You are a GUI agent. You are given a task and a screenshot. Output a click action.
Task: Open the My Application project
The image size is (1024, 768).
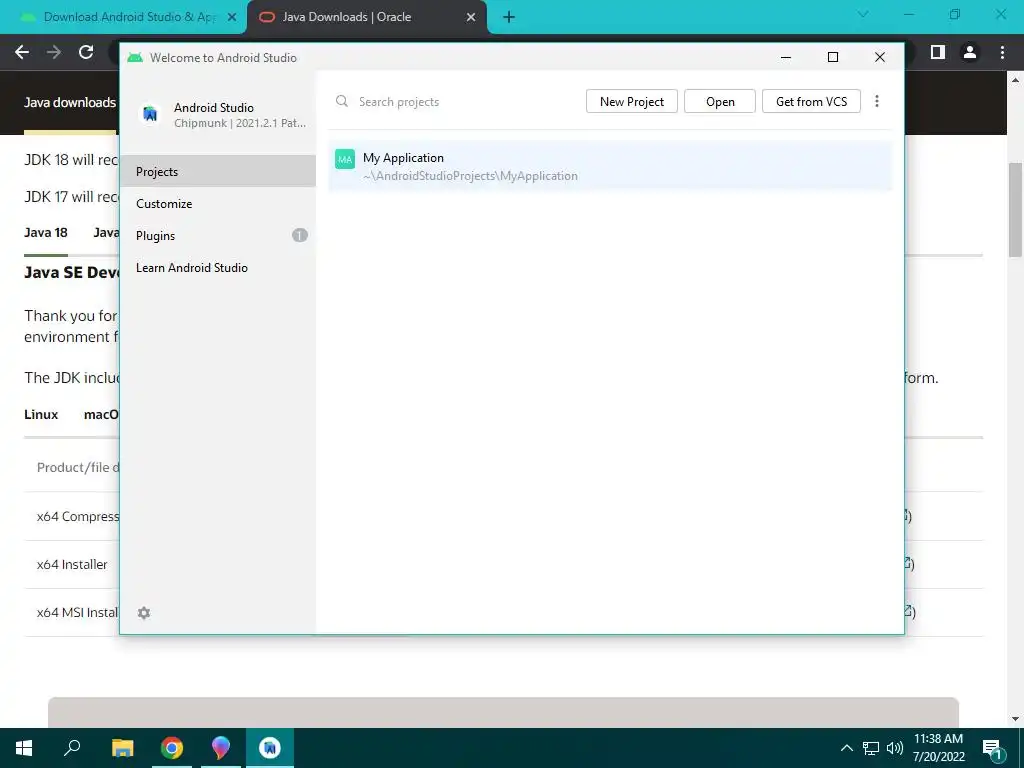pos(610,166)
